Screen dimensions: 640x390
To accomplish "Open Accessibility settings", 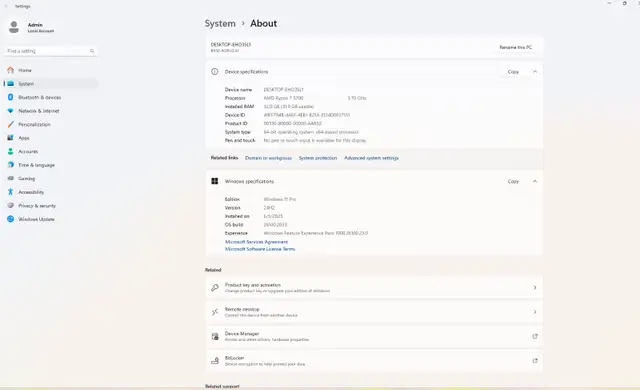I will click(x=51, y=192).
